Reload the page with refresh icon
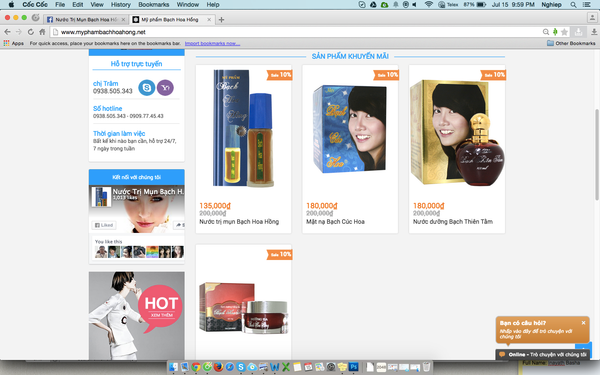 click(x=31, y=32)
